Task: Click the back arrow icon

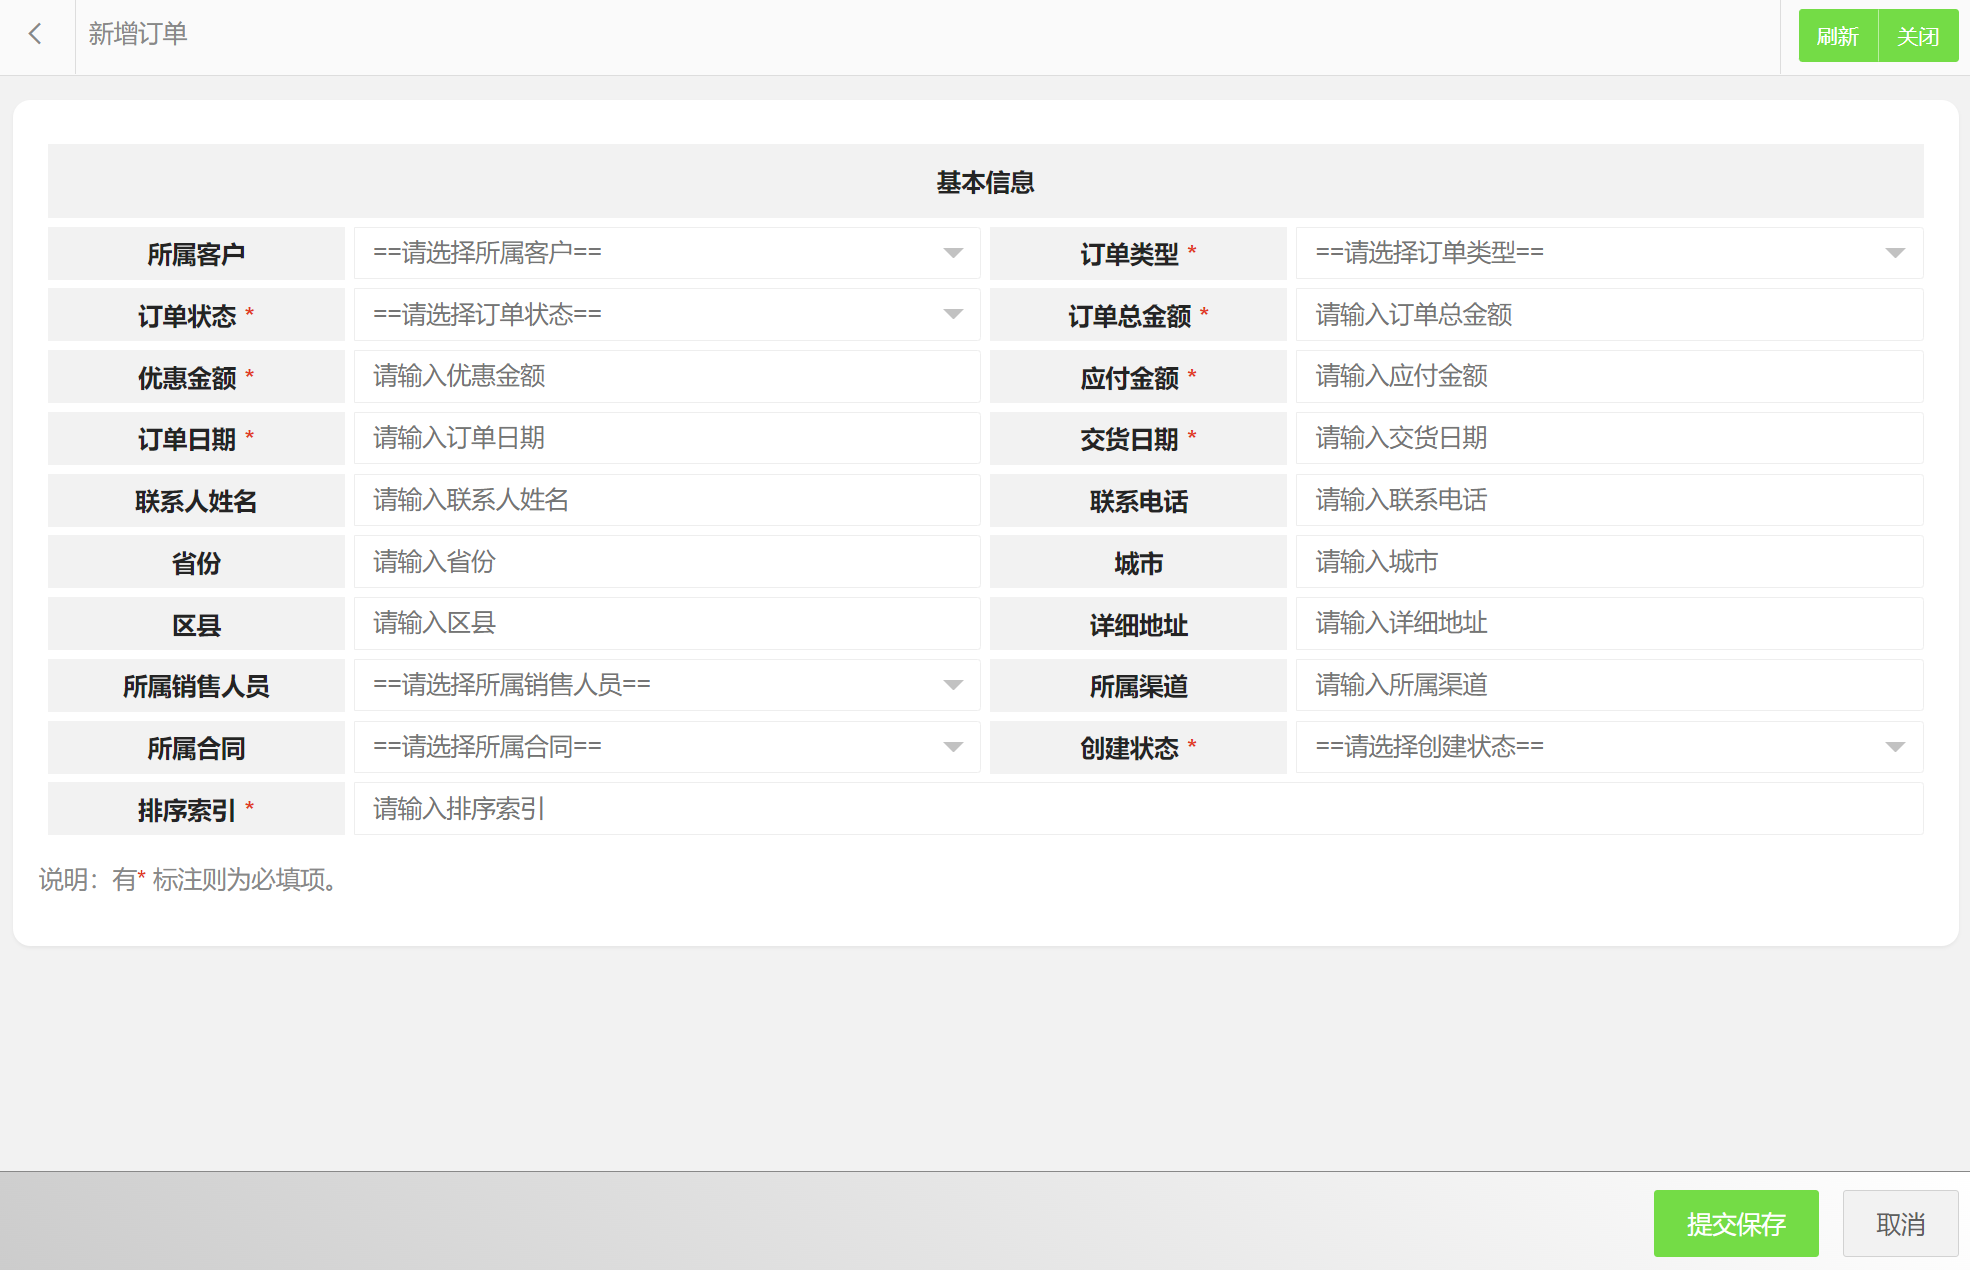Action: point(36,35)
